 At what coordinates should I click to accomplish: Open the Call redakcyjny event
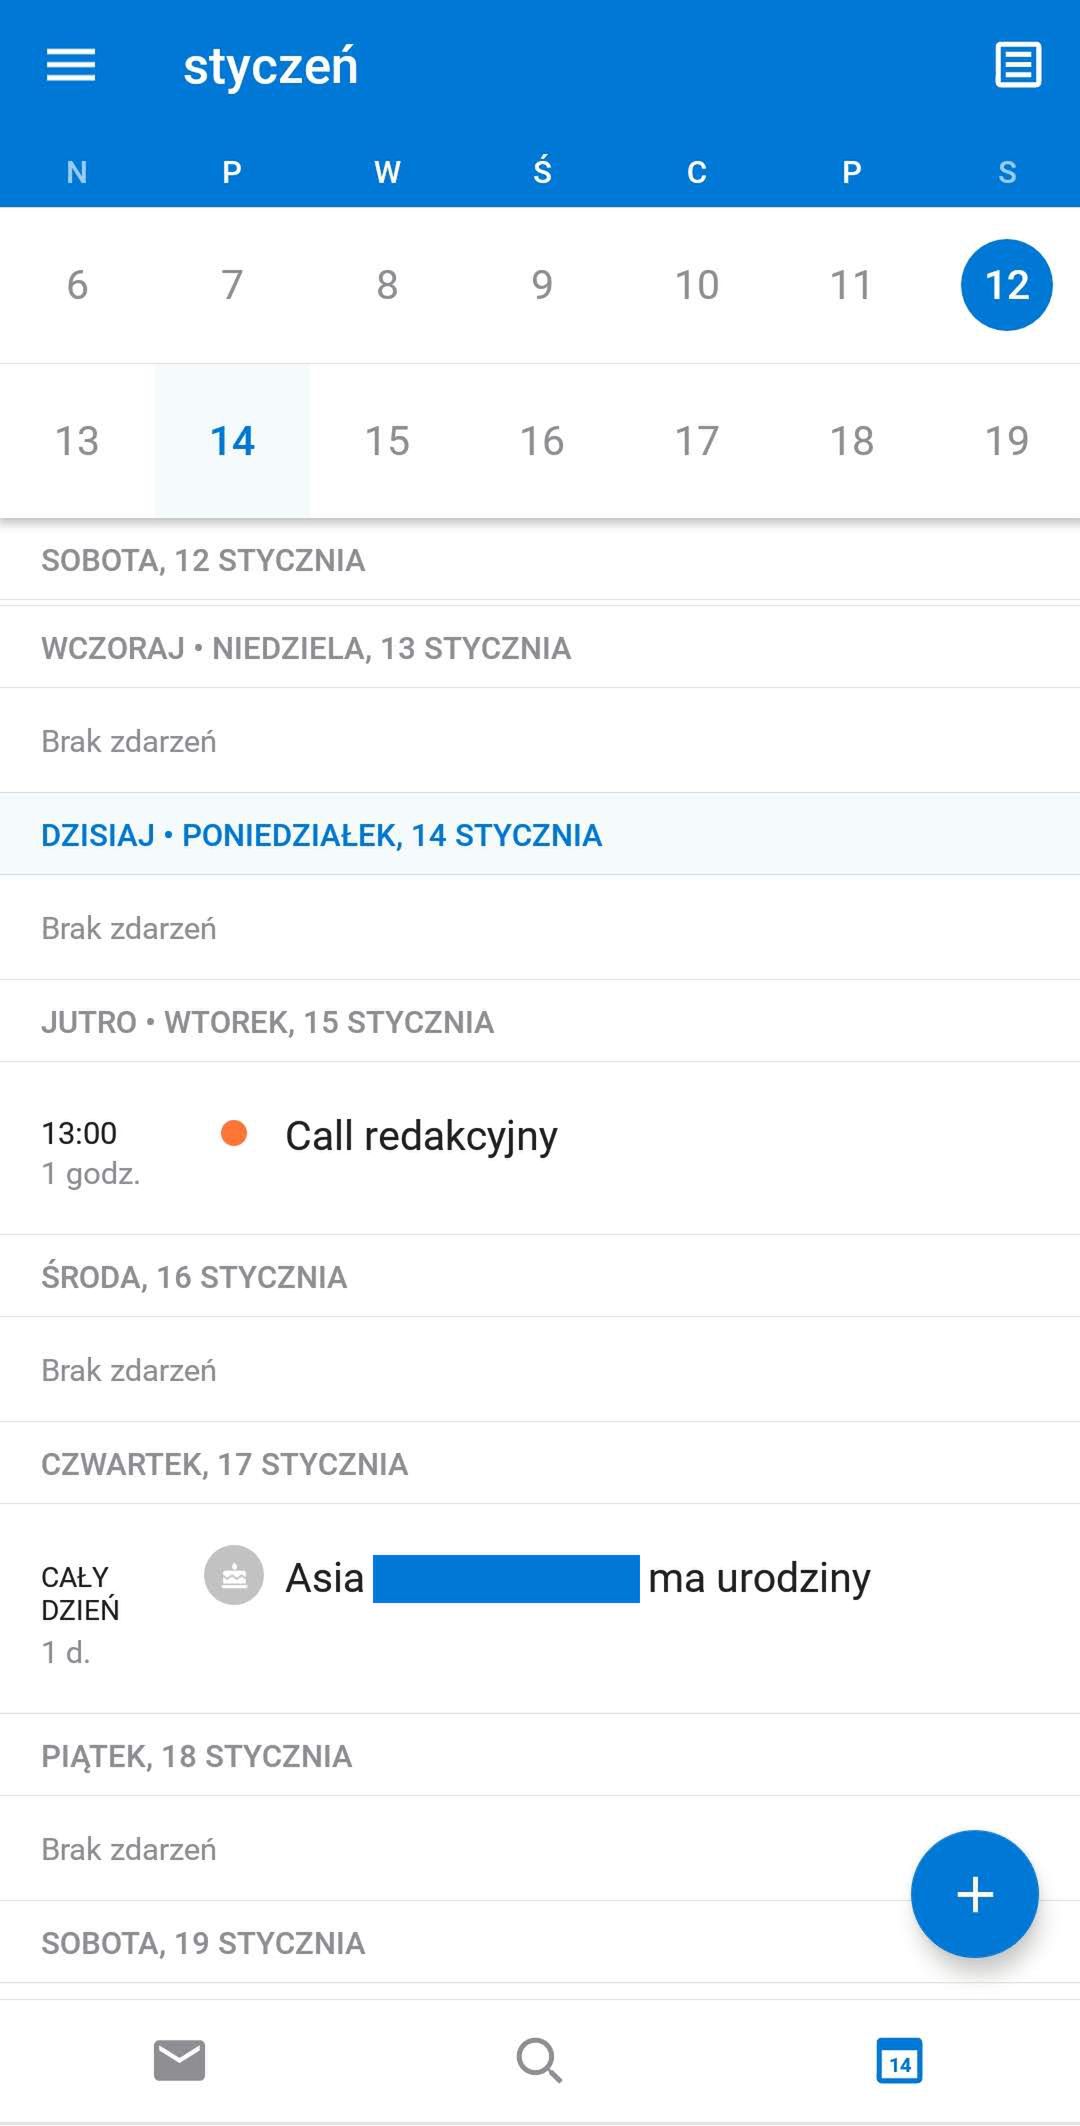540,1148
